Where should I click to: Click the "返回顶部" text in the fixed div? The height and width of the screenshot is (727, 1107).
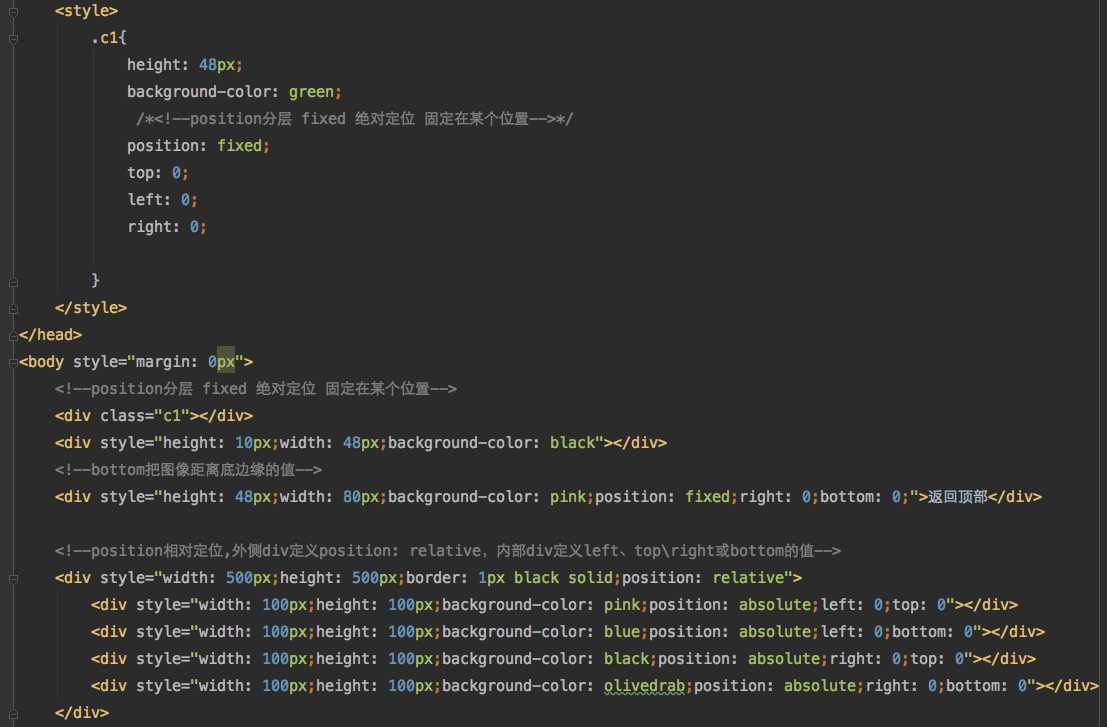957,497
